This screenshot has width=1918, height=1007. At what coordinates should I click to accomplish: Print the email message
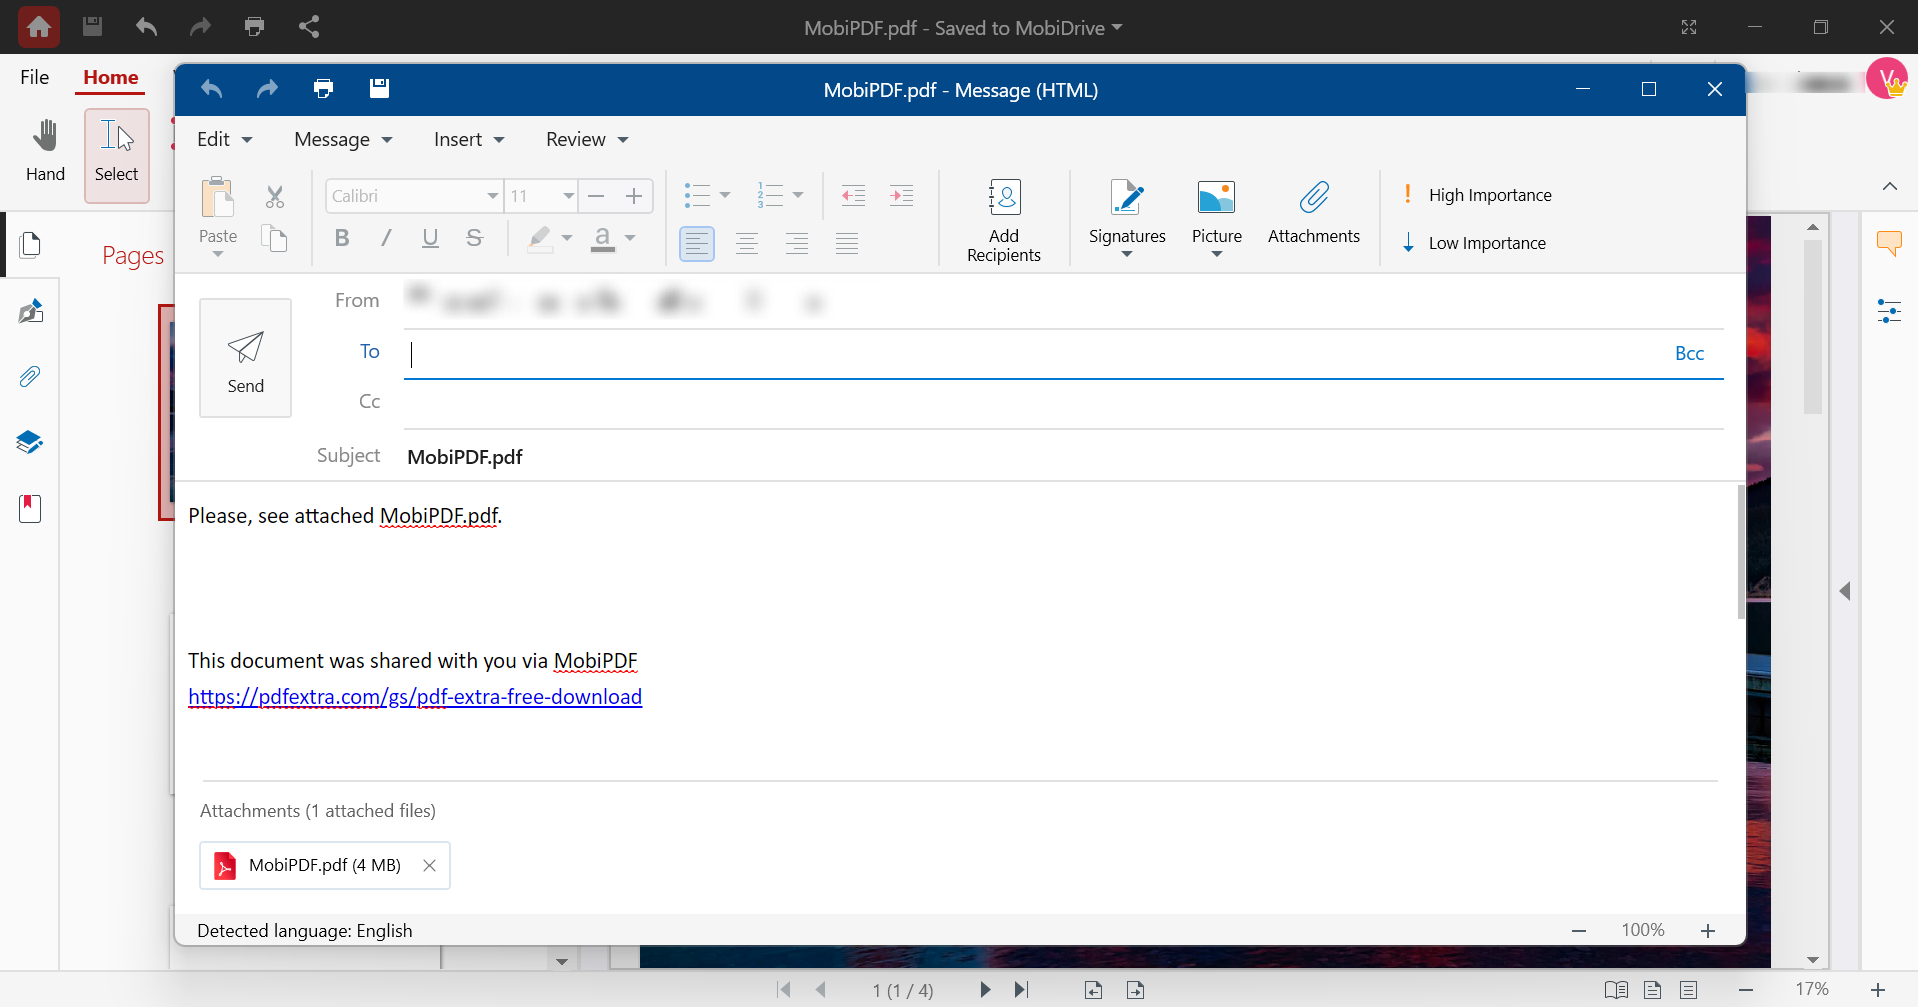pos(323,89)
